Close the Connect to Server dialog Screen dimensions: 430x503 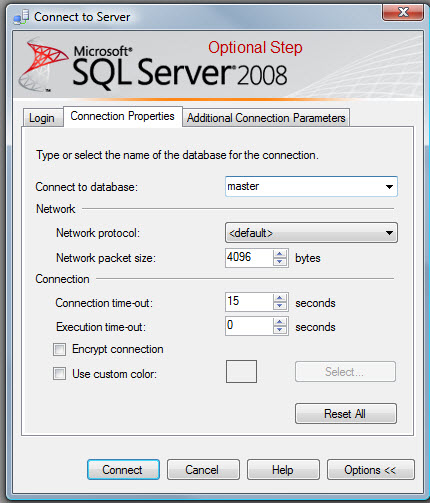[x=403, y=12]
